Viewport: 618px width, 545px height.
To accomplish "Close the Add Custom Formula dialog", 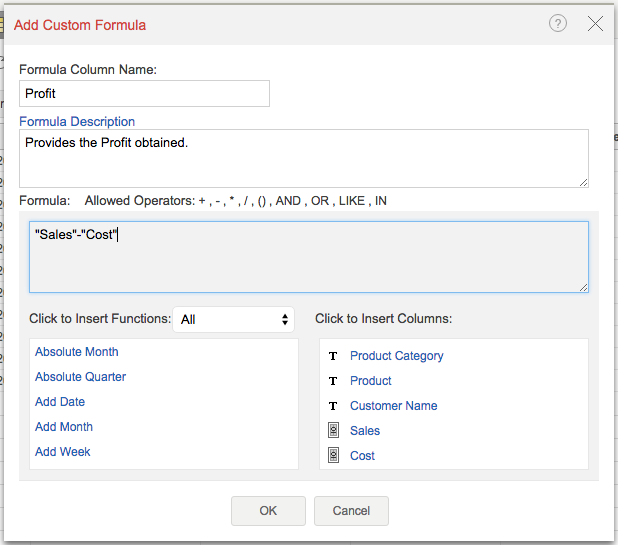I will point(595,24).
